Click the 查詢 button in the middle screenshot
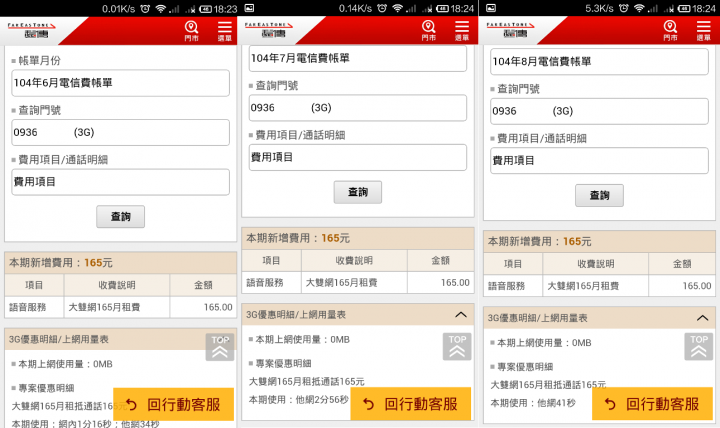Image resolution: width=720 pixels, height=428 pixels. 358,192
